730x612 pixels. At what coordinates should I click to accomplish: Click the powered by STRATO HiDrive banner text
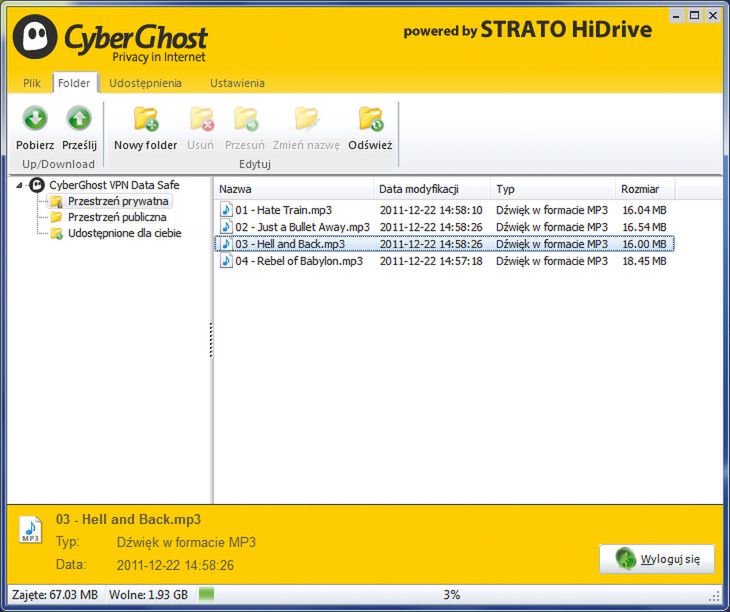527,30
